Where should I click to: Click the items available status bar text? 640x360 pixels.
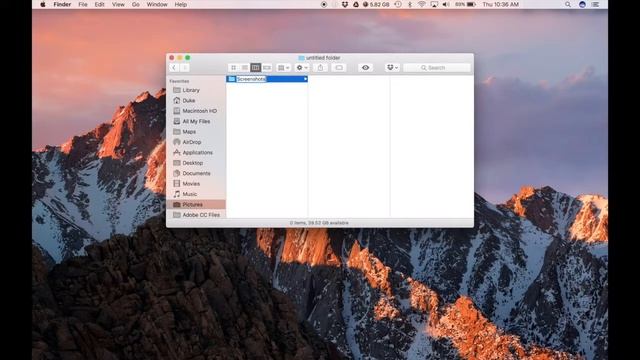click(319, 223)
